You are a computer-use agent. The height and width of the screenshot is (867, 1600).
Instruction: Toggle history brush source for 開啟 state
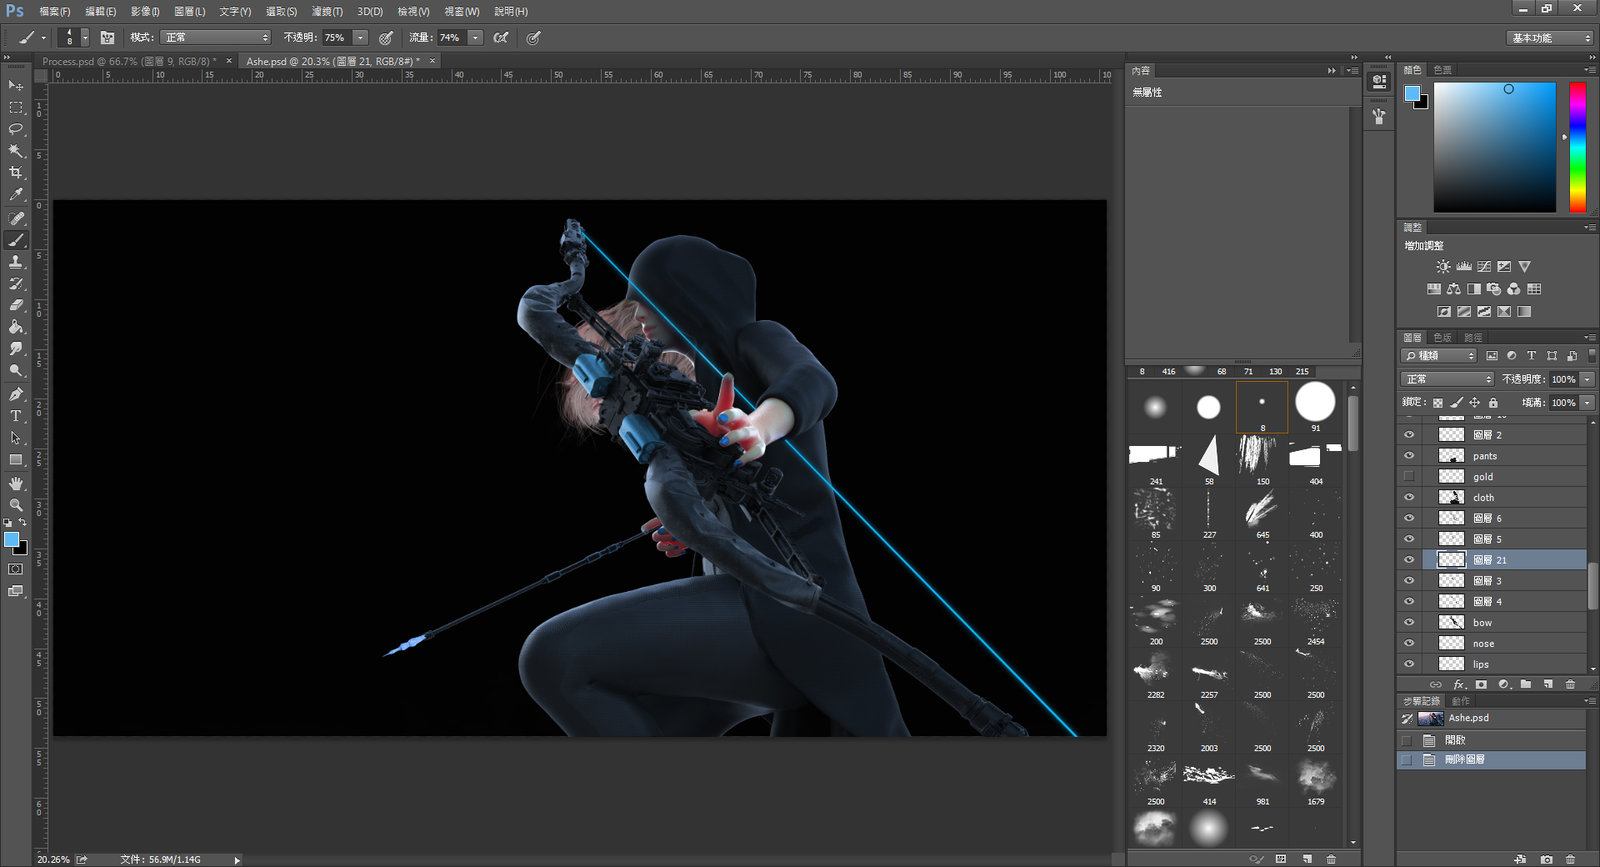[x=1407, y=740]
